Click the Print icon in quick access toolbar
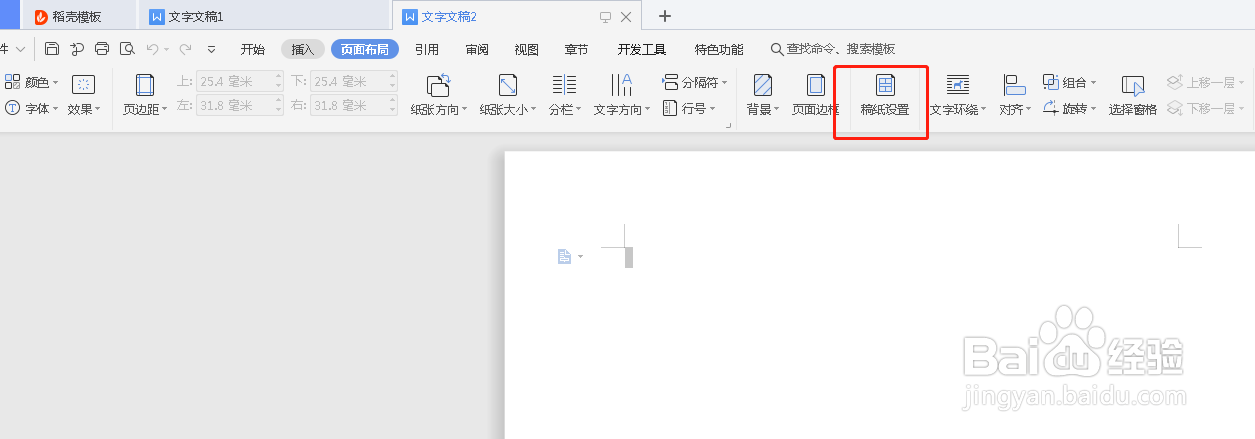1255x439 pixels. click(102, 49)
